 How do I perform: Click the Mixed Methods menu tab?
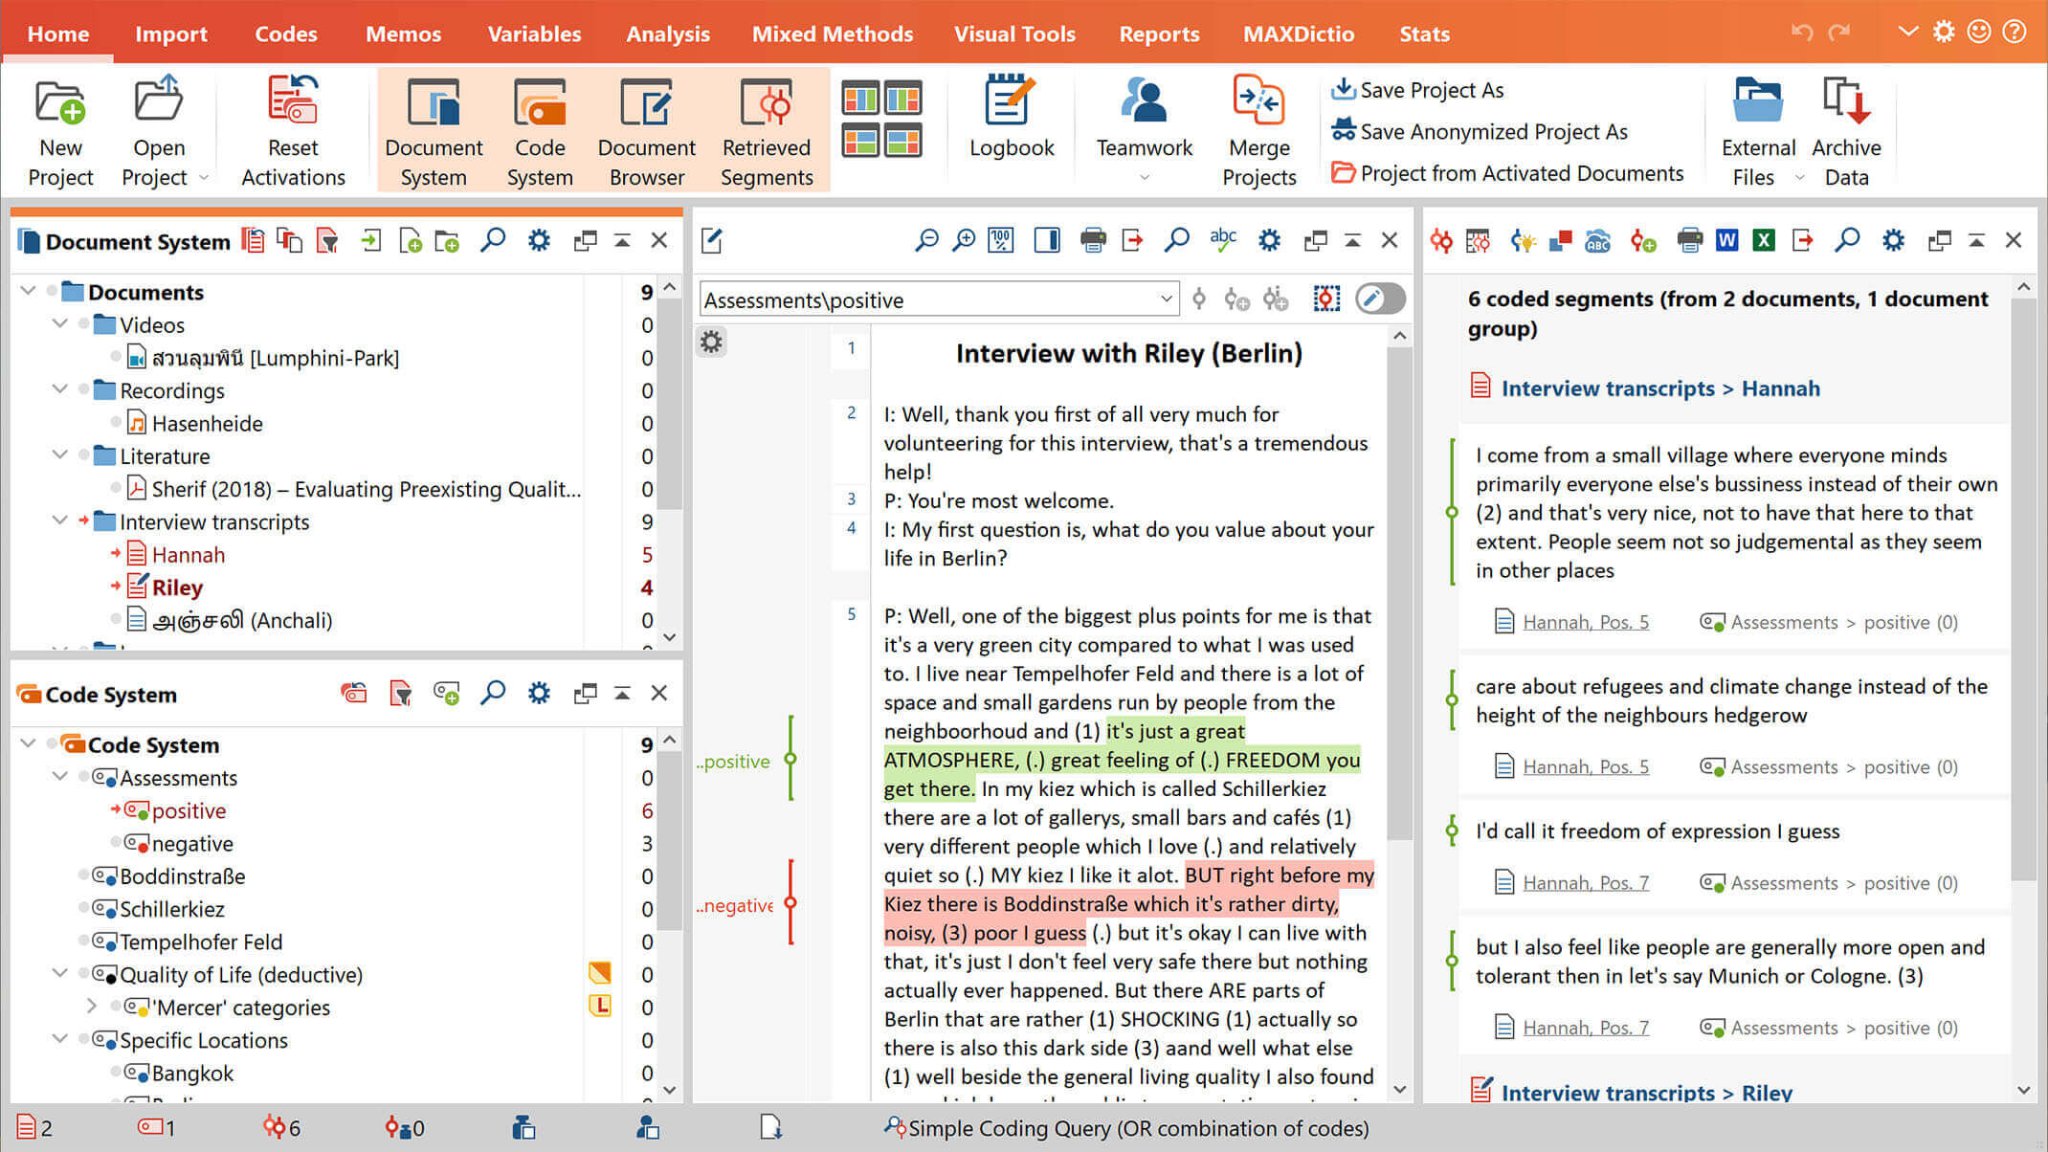tap(831, 34)
